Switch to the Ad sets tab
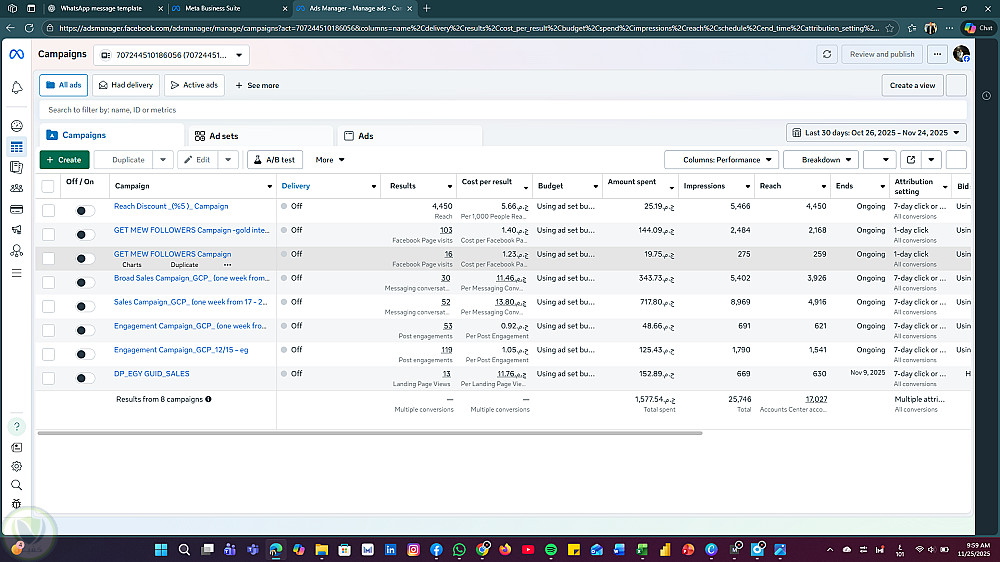This screenshot has height=562, width=1000. (260, 136)
